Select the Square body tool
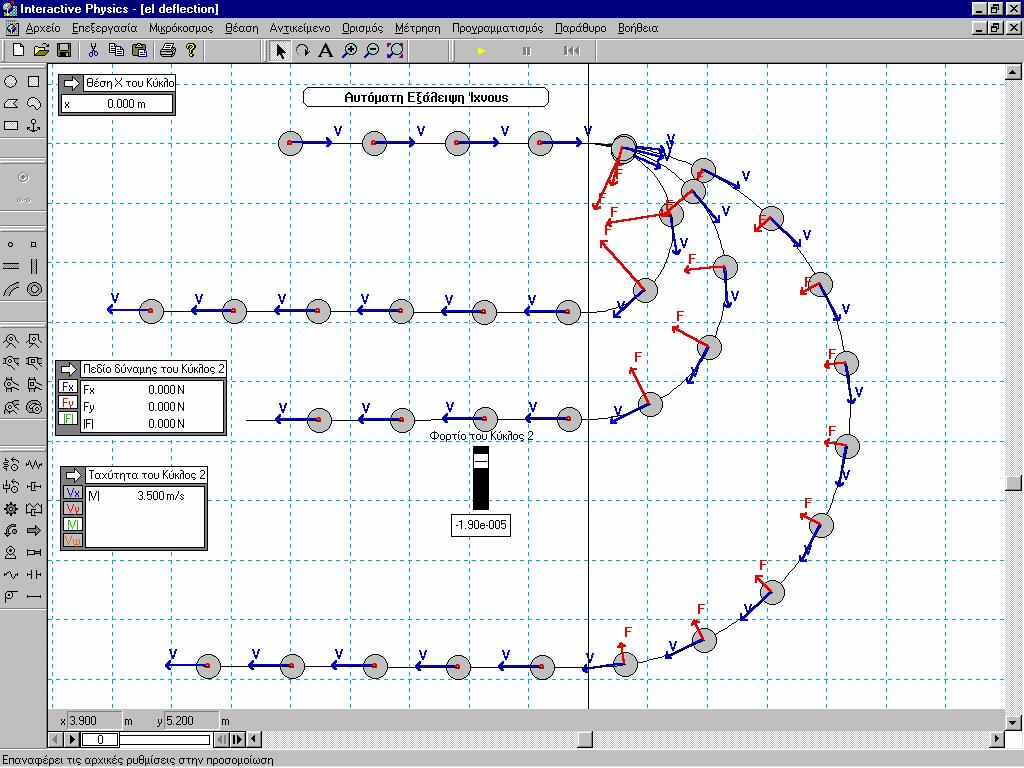 [33, 82]
